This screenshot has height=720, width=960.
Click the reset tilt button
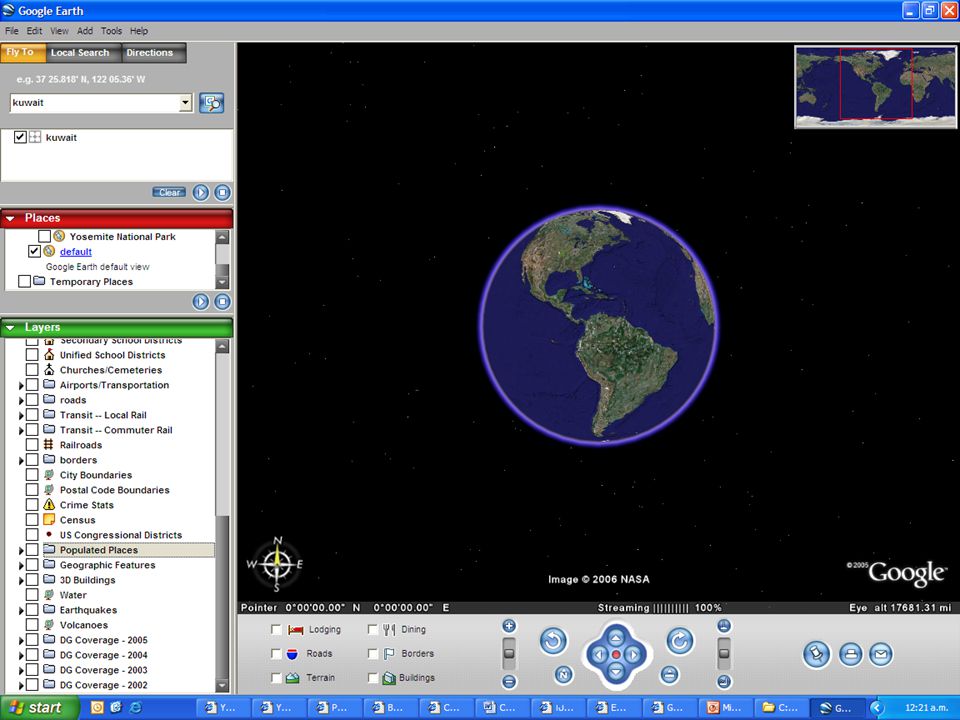669,675
